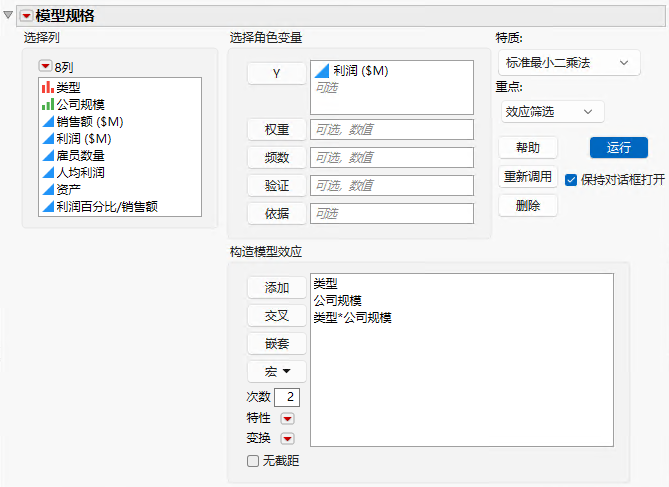Viewport: 669px width, 487px height.
Task: Click the 重新调用 button
Action: tap(528, 177)
